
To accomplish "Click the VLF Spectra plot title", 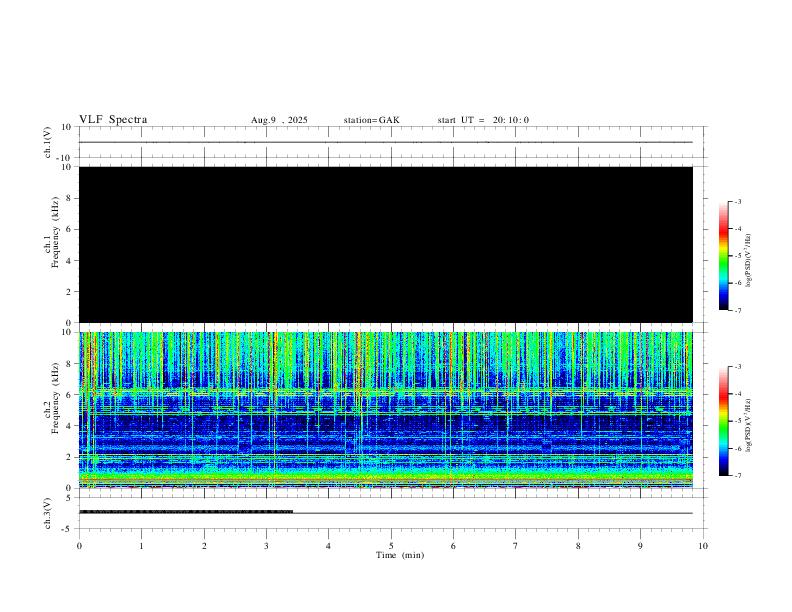I will tap(113, 120).
